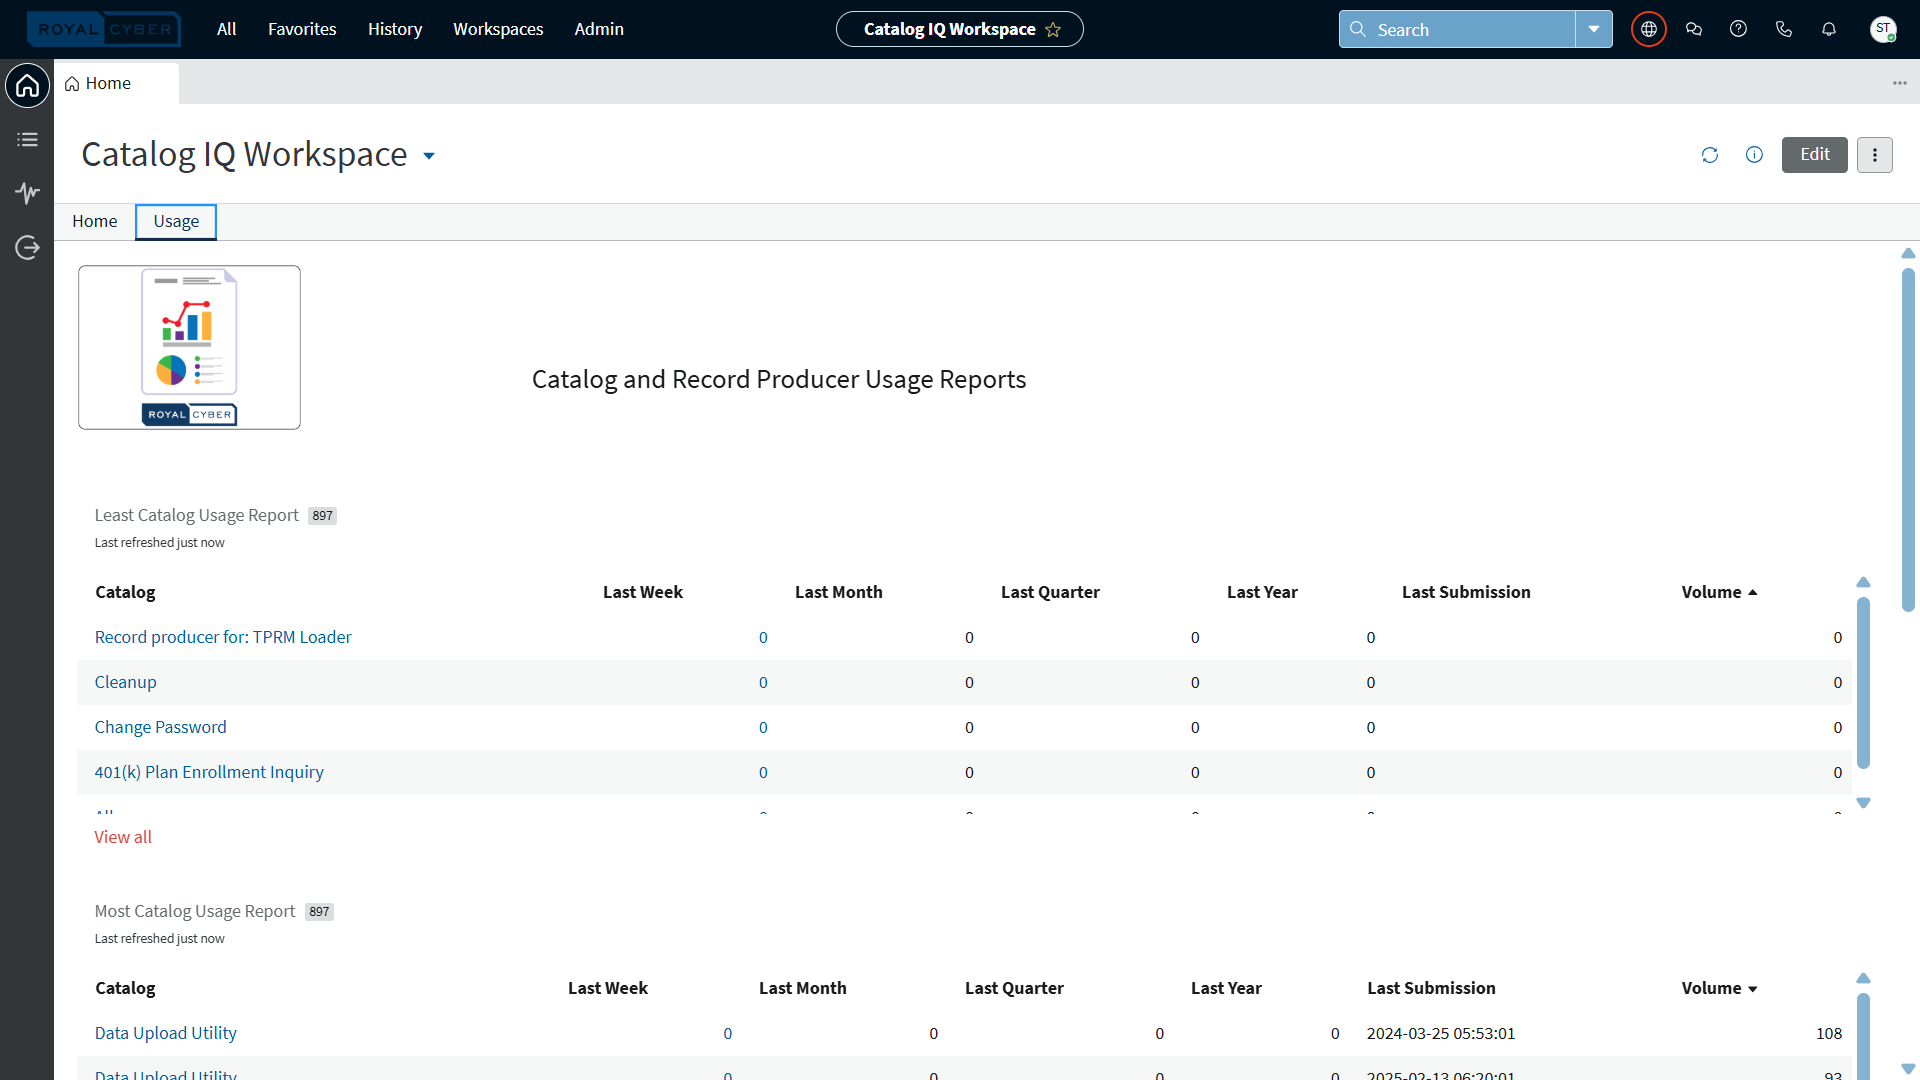The height and width of the screenshot is (1080, 1920).
Task: Click the globe icon in the header
Action: (x=1648, y=29)
